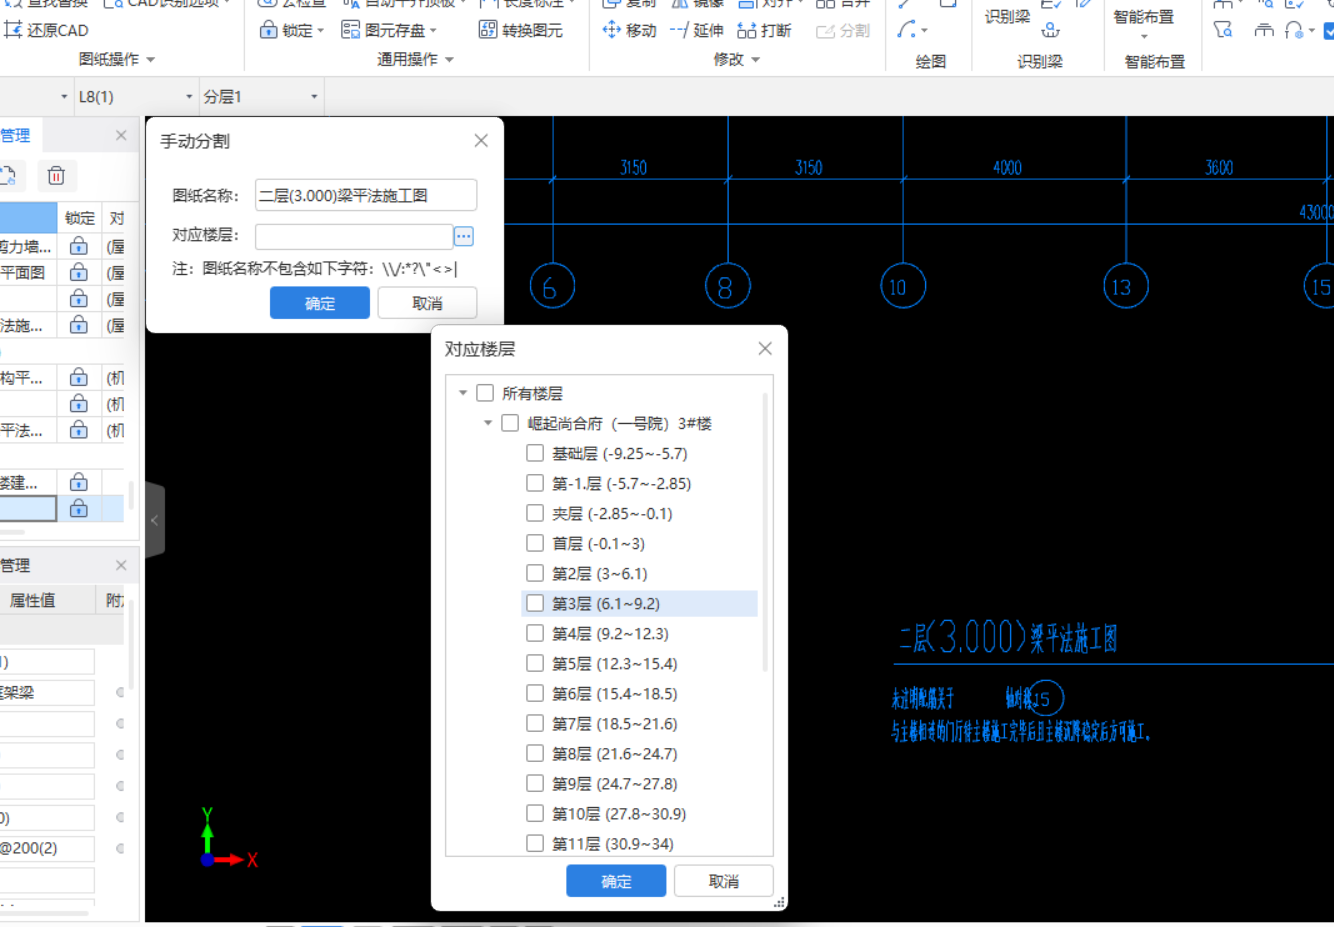Open the 图元存盘 dropdown arrow

click(x=433, y=31)
